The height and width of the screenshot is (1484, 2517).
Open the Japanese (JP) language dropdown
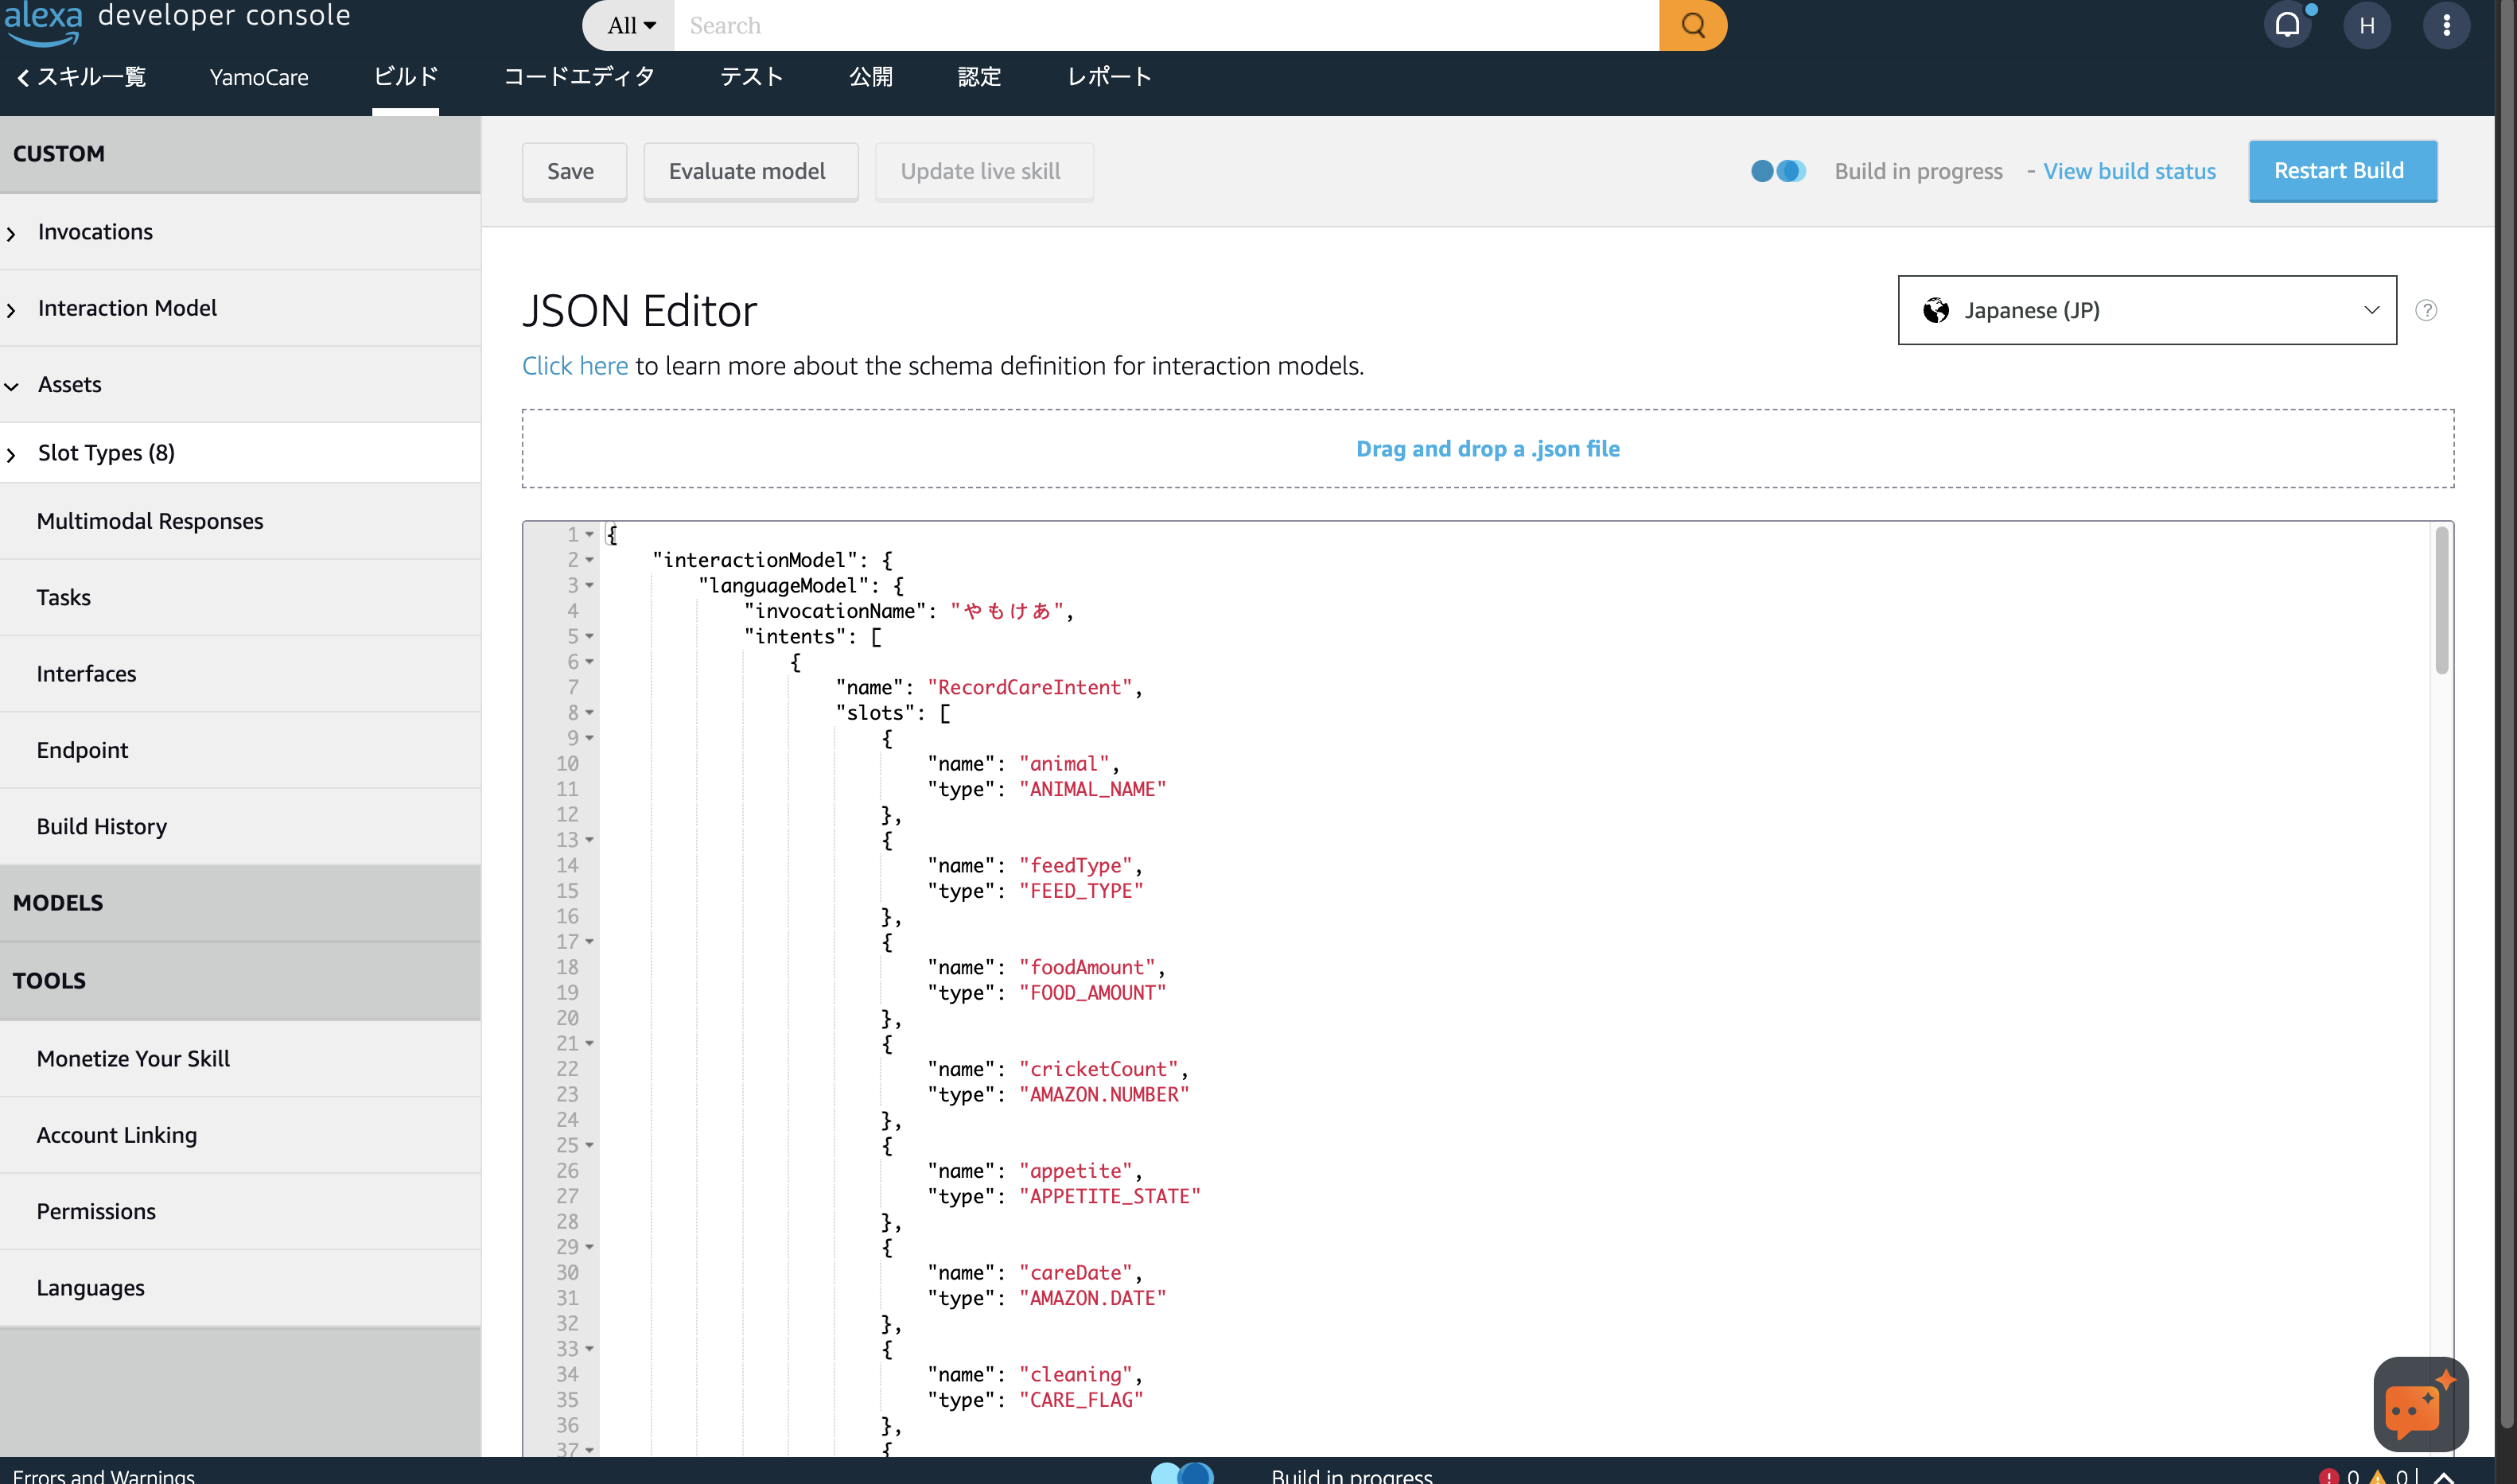2147,310
